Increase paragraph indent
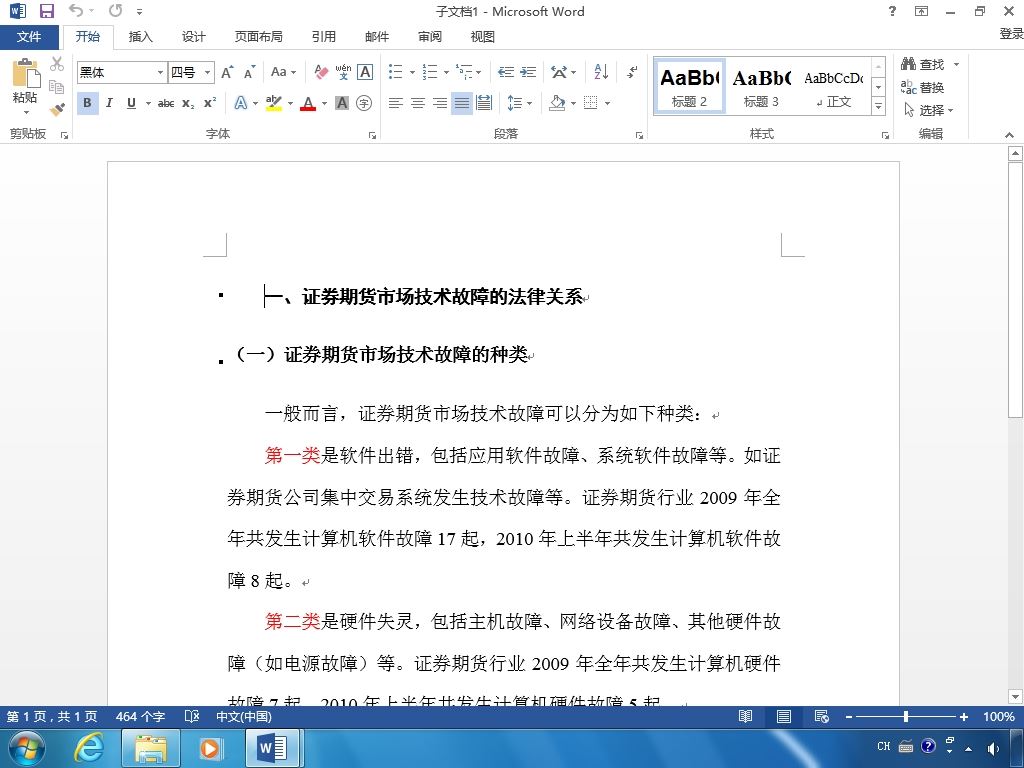This screenshot has height=768, width=1024. 528,72
